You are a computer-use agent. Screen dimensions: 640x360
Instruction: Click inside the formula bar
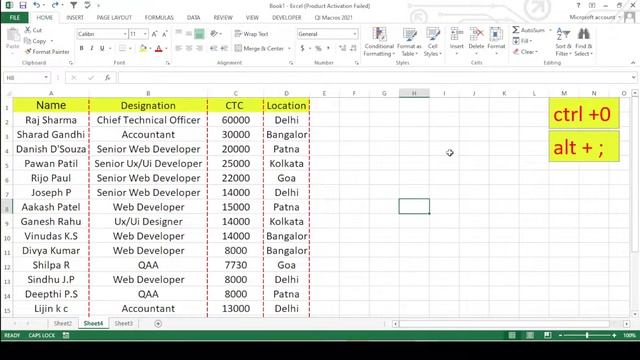point(376,77)
